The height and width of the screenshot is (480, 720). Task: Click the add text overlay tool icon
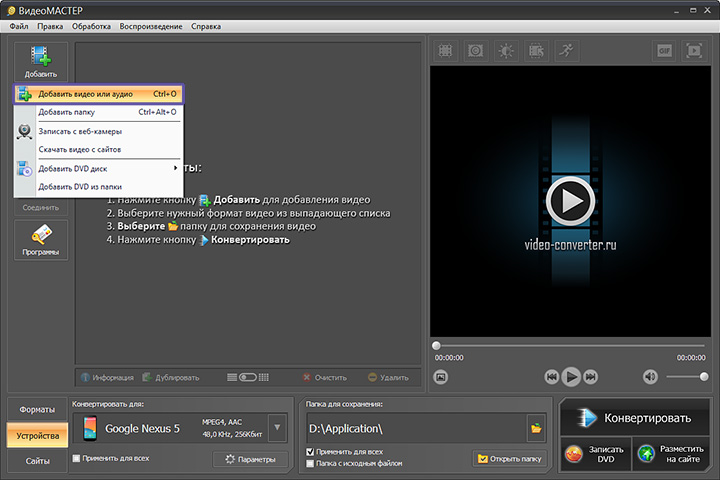point(536,51)
